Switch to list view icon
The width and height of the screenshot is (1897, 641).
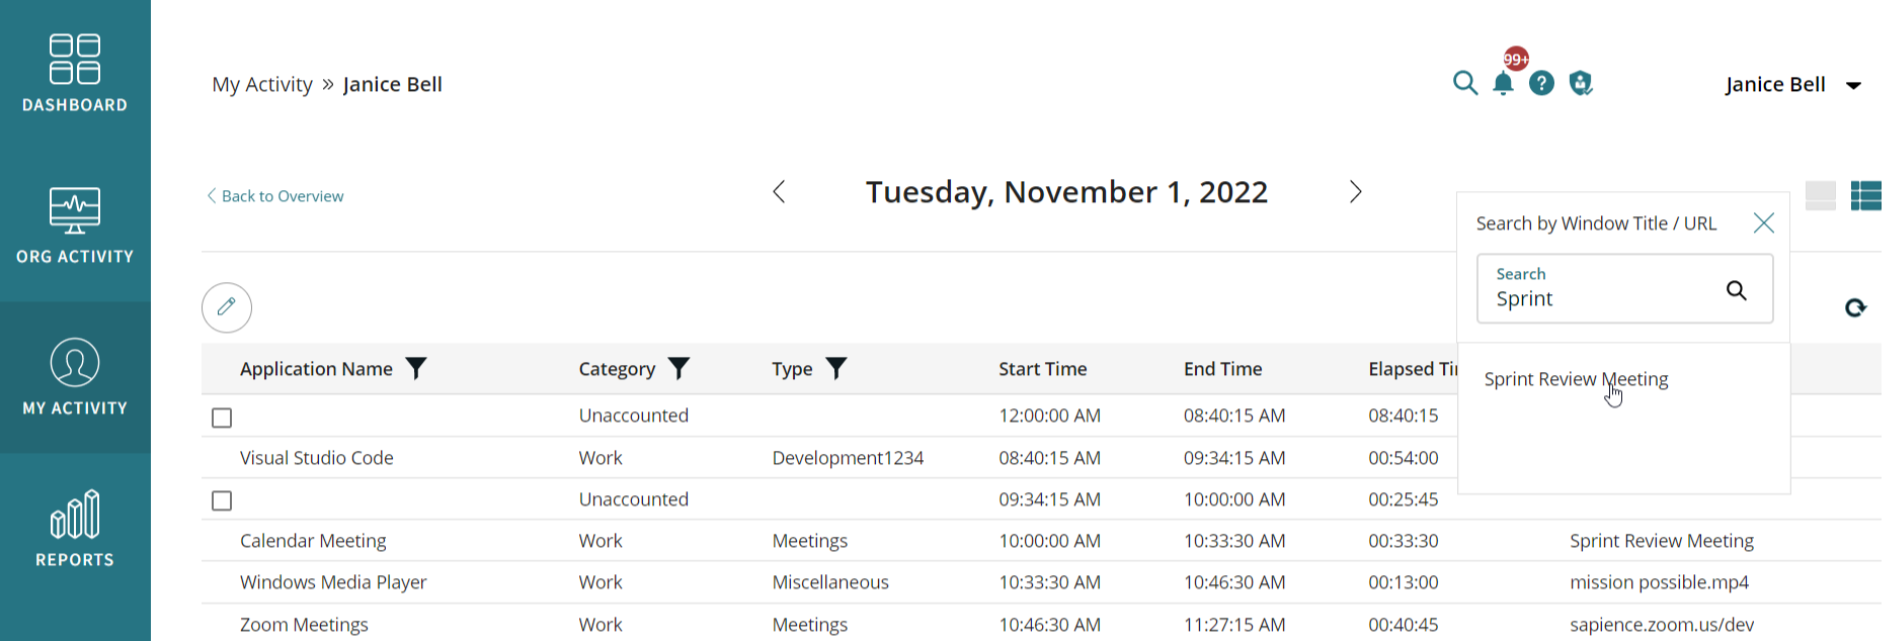coord(1866,196)
